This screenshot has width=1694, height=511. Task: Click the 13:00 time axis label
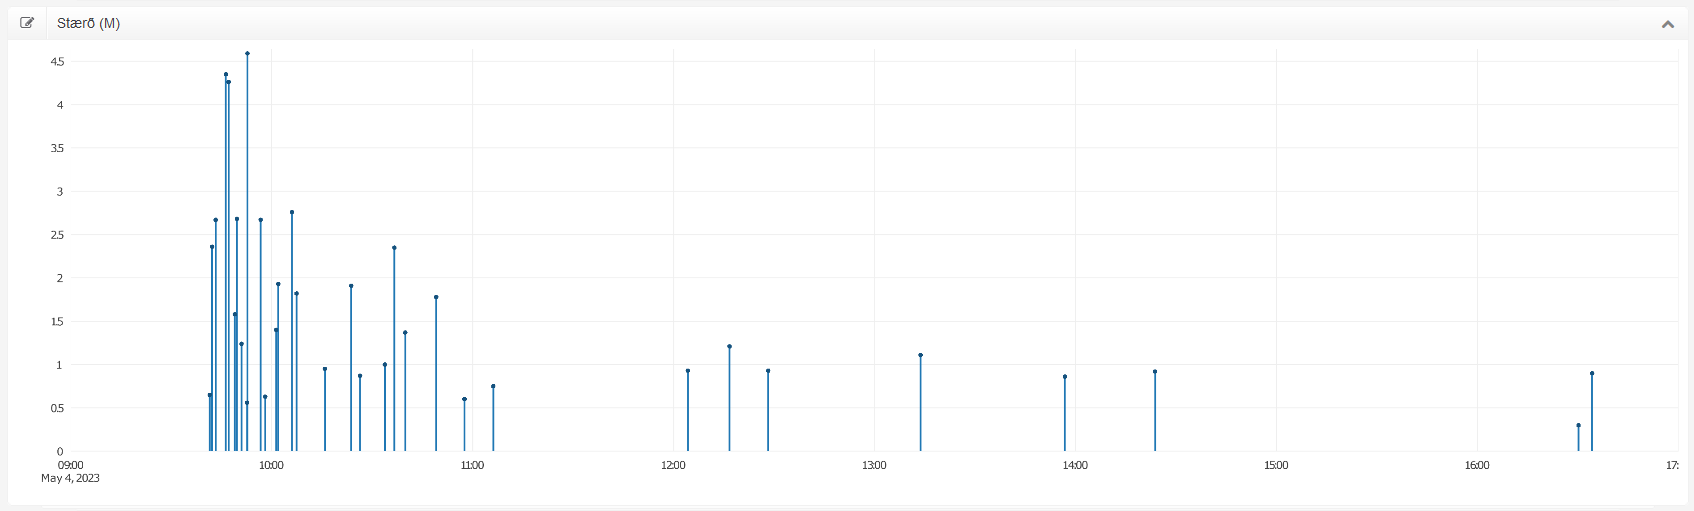click(874, 465)
